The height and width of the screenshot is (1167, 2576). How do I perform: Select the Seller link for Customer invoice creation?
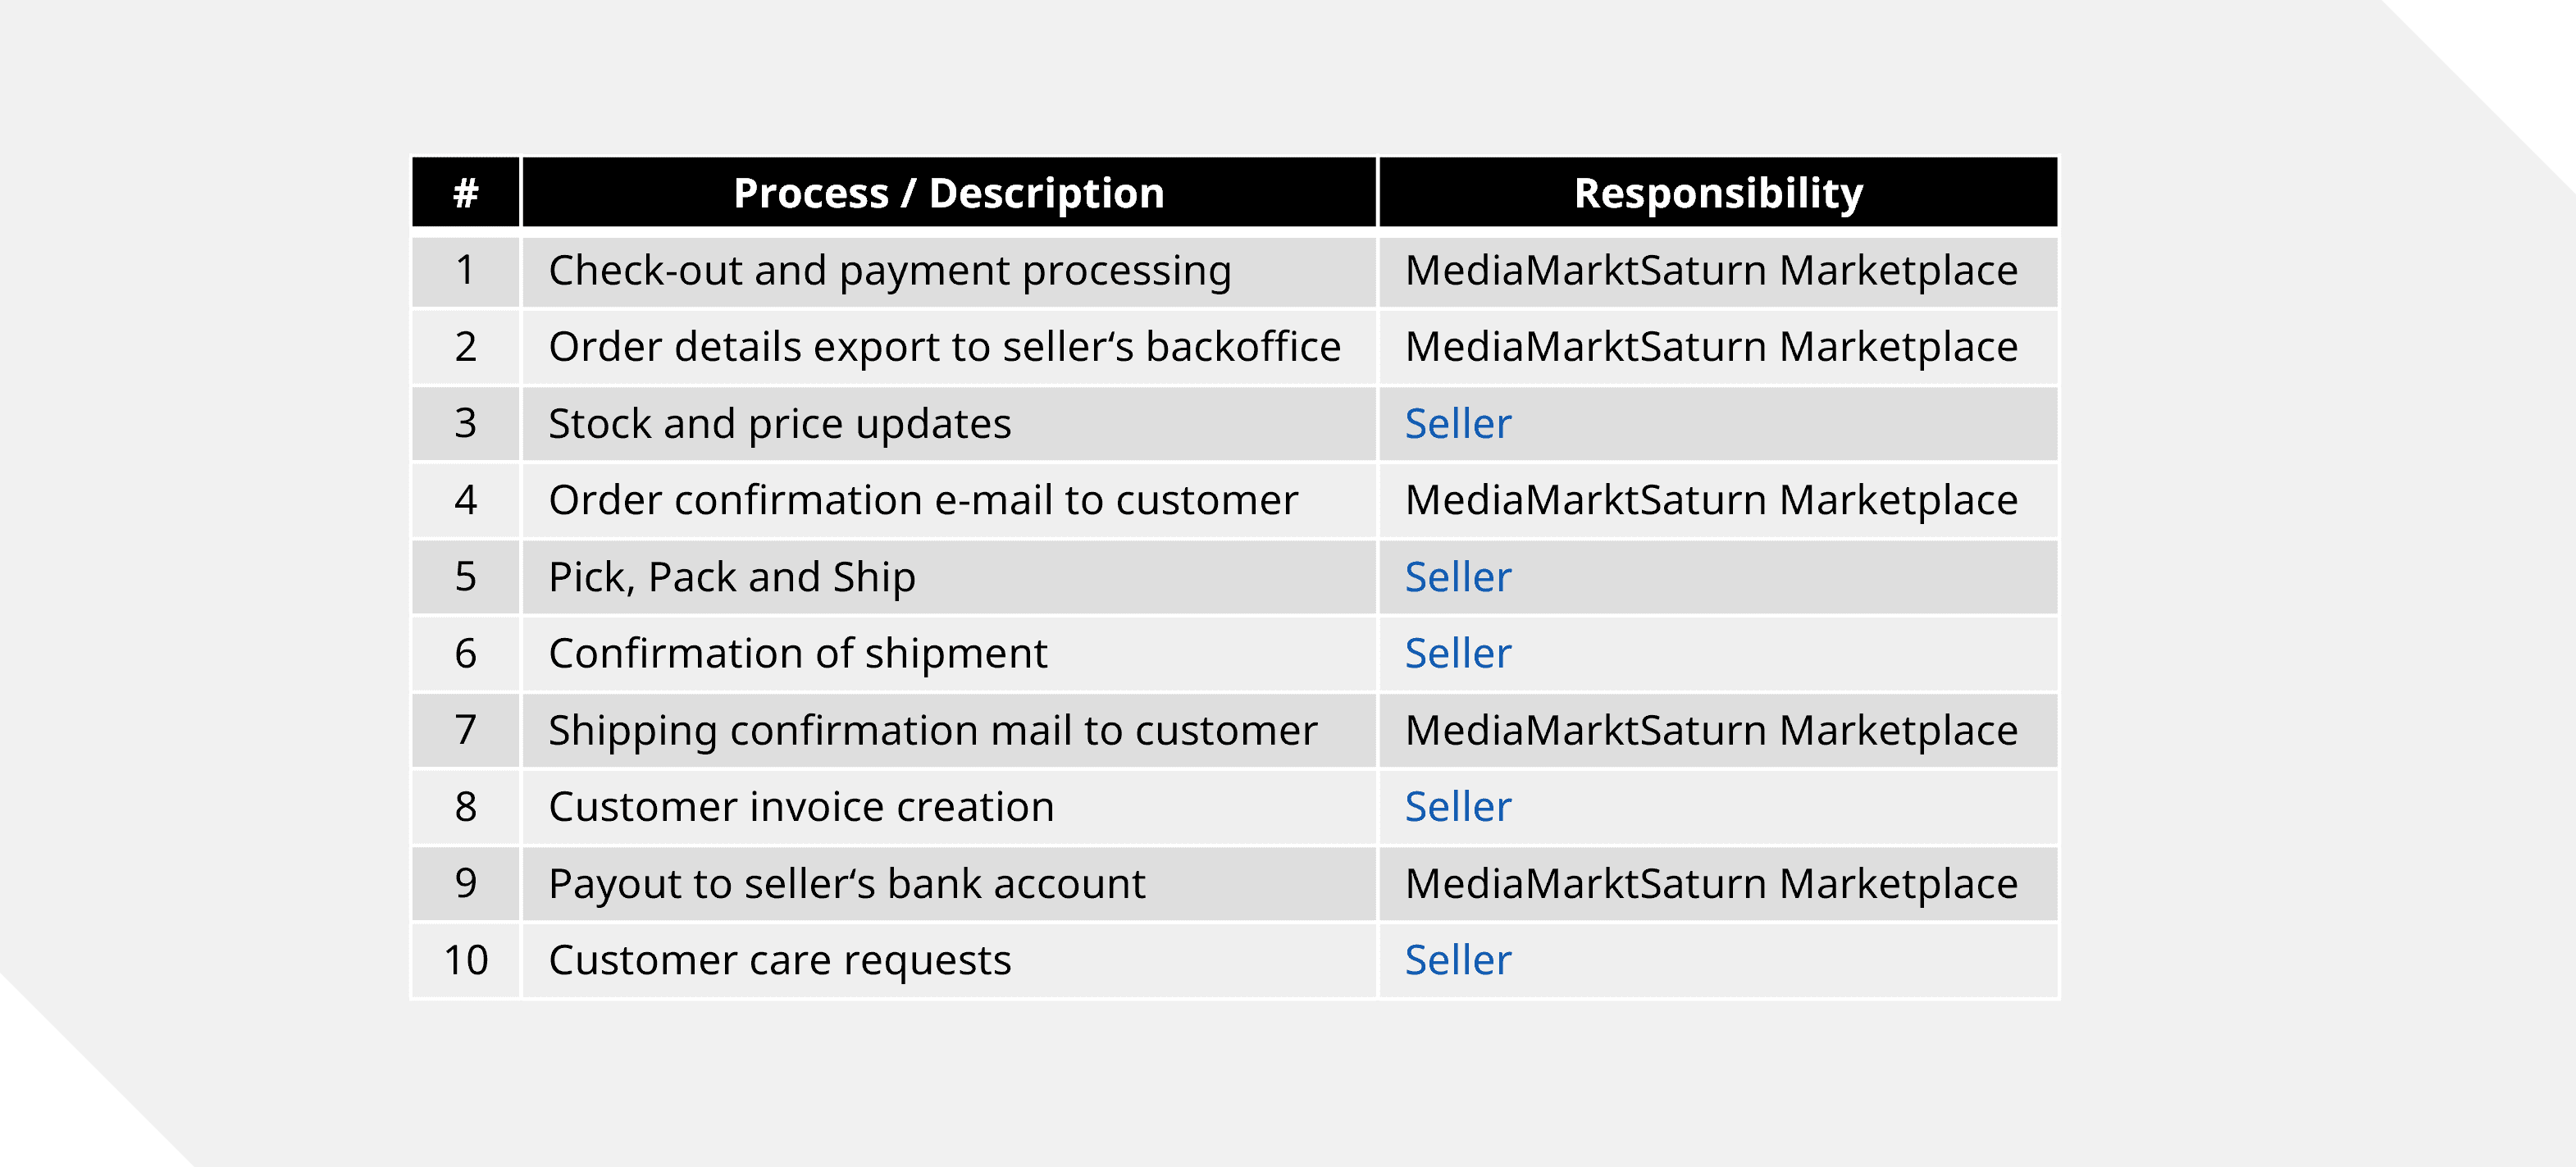(x=1457, y=807)
